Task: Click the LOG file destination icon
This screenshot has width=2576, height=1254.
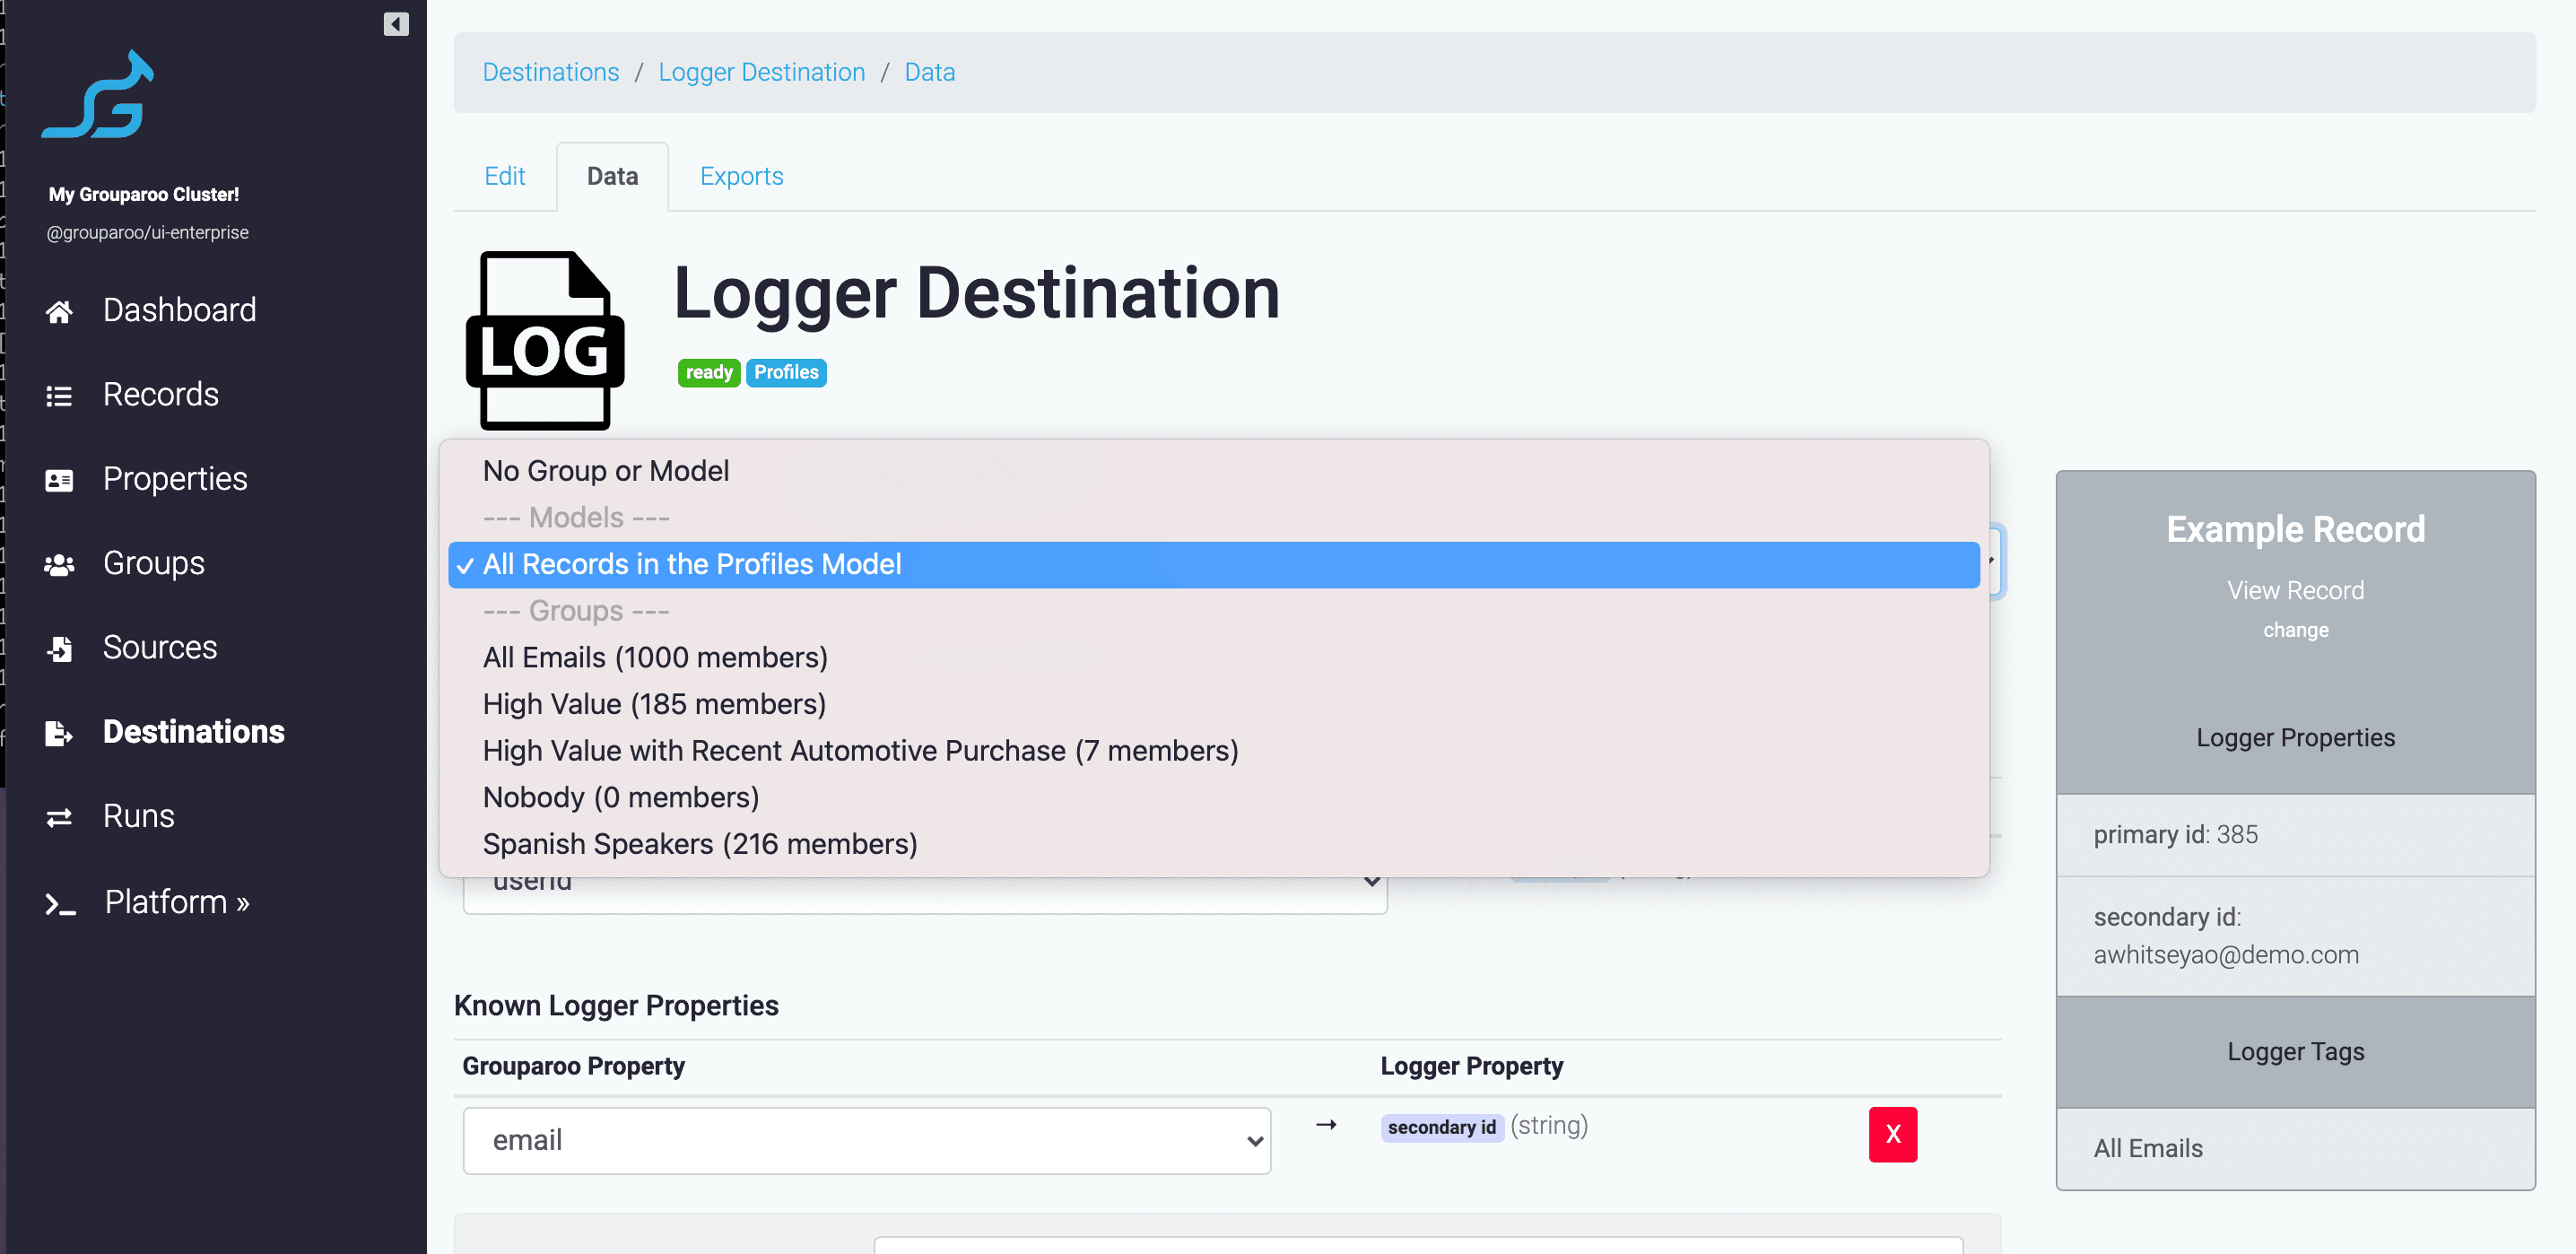Action: (x=547, y=342)
